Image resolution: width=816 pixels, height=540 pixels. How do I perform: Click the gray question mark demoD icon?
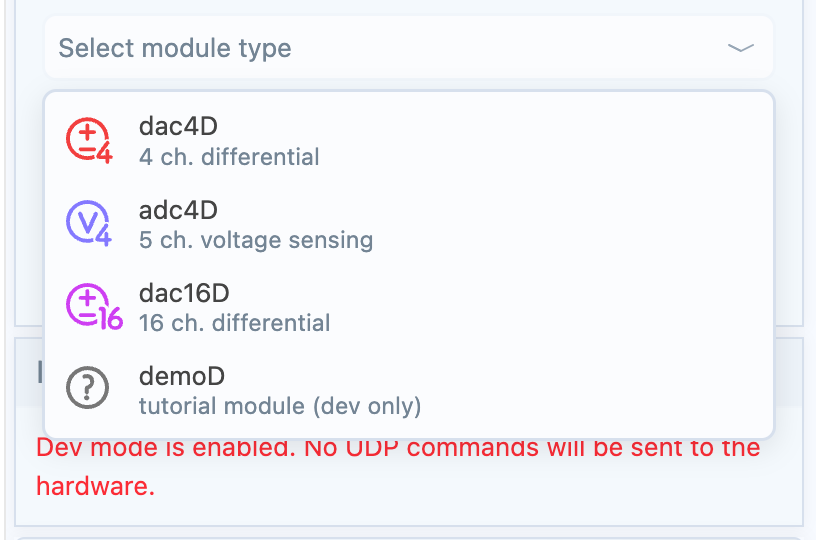pyautogui.click(x=87, y=388)
